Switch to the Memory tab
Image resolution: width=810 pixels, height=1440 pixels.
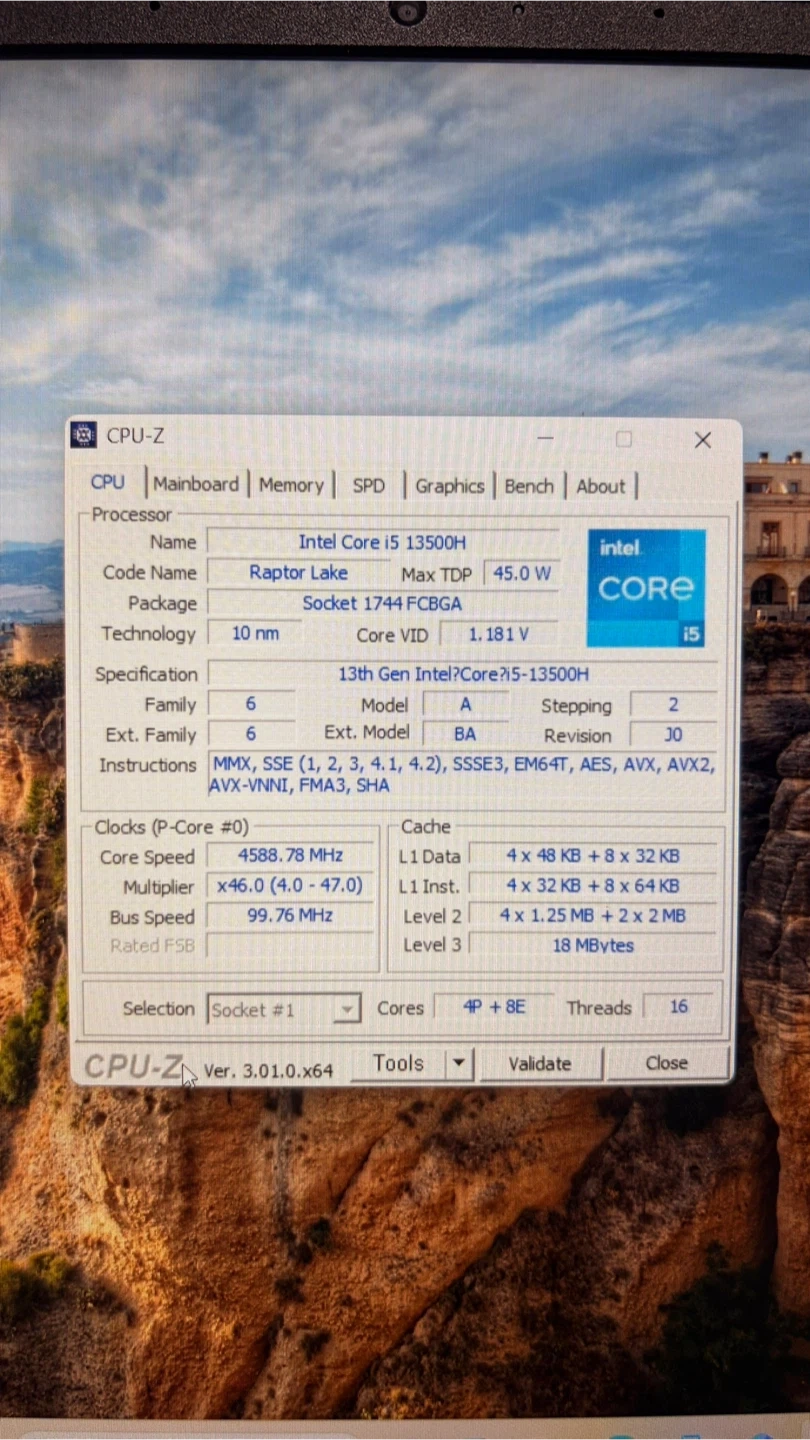pyautogui.click(x=291, y=485)
